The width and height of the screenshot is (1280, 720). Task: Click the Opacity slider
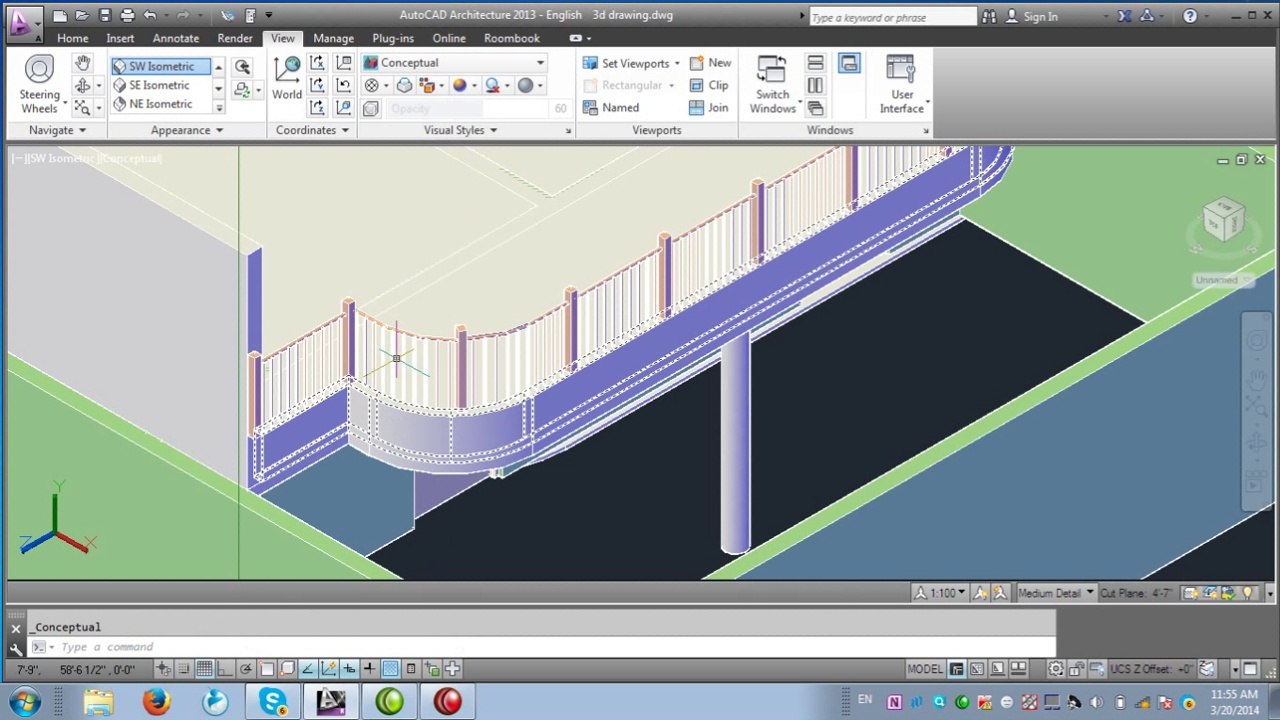click(465, 108)
